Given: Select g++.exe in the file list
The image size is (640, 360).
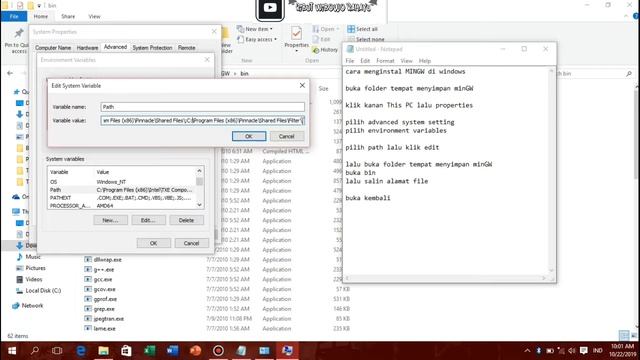Looking at the screenshot, I should click(104, 269).
